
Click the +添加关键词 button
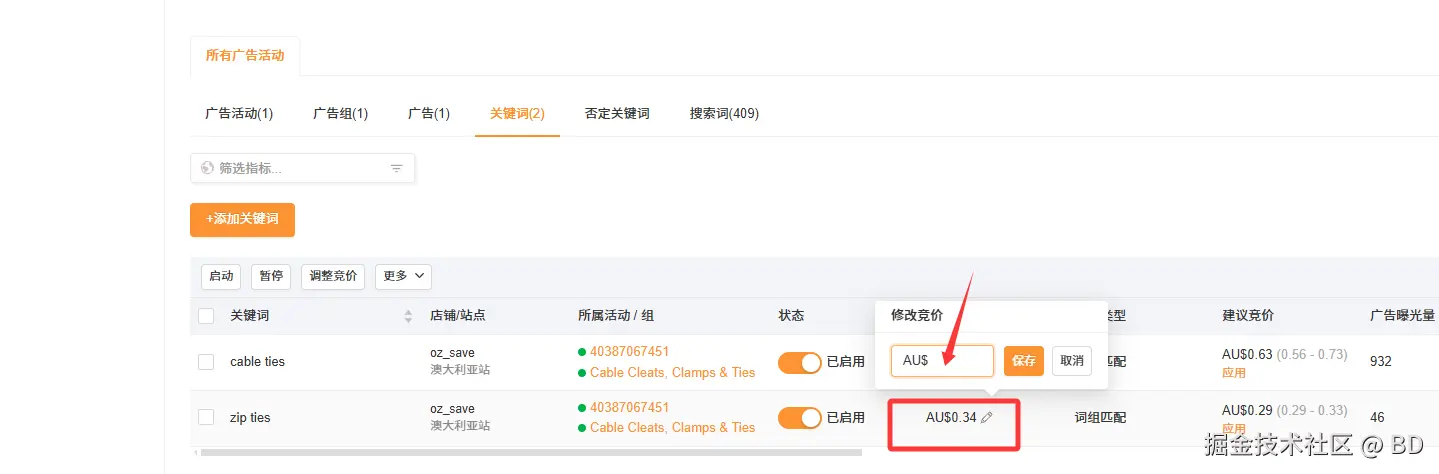point(242,219)
